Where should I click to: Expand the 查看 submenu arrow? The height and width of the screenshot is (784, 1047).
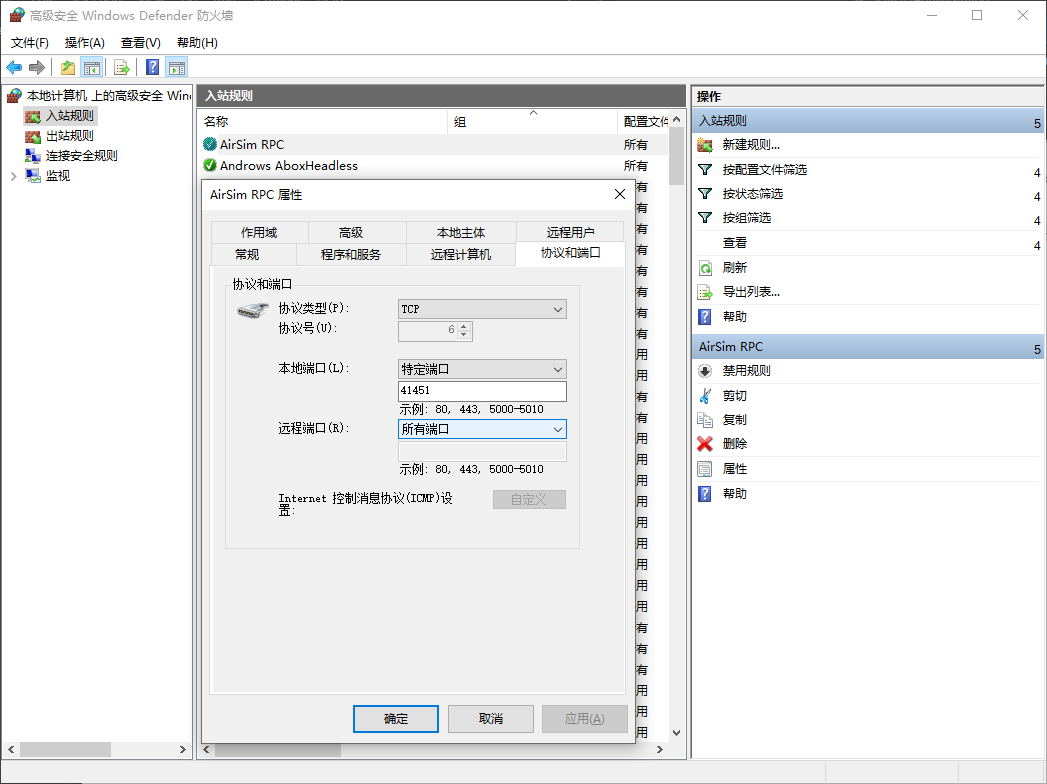click(1037, 245)
